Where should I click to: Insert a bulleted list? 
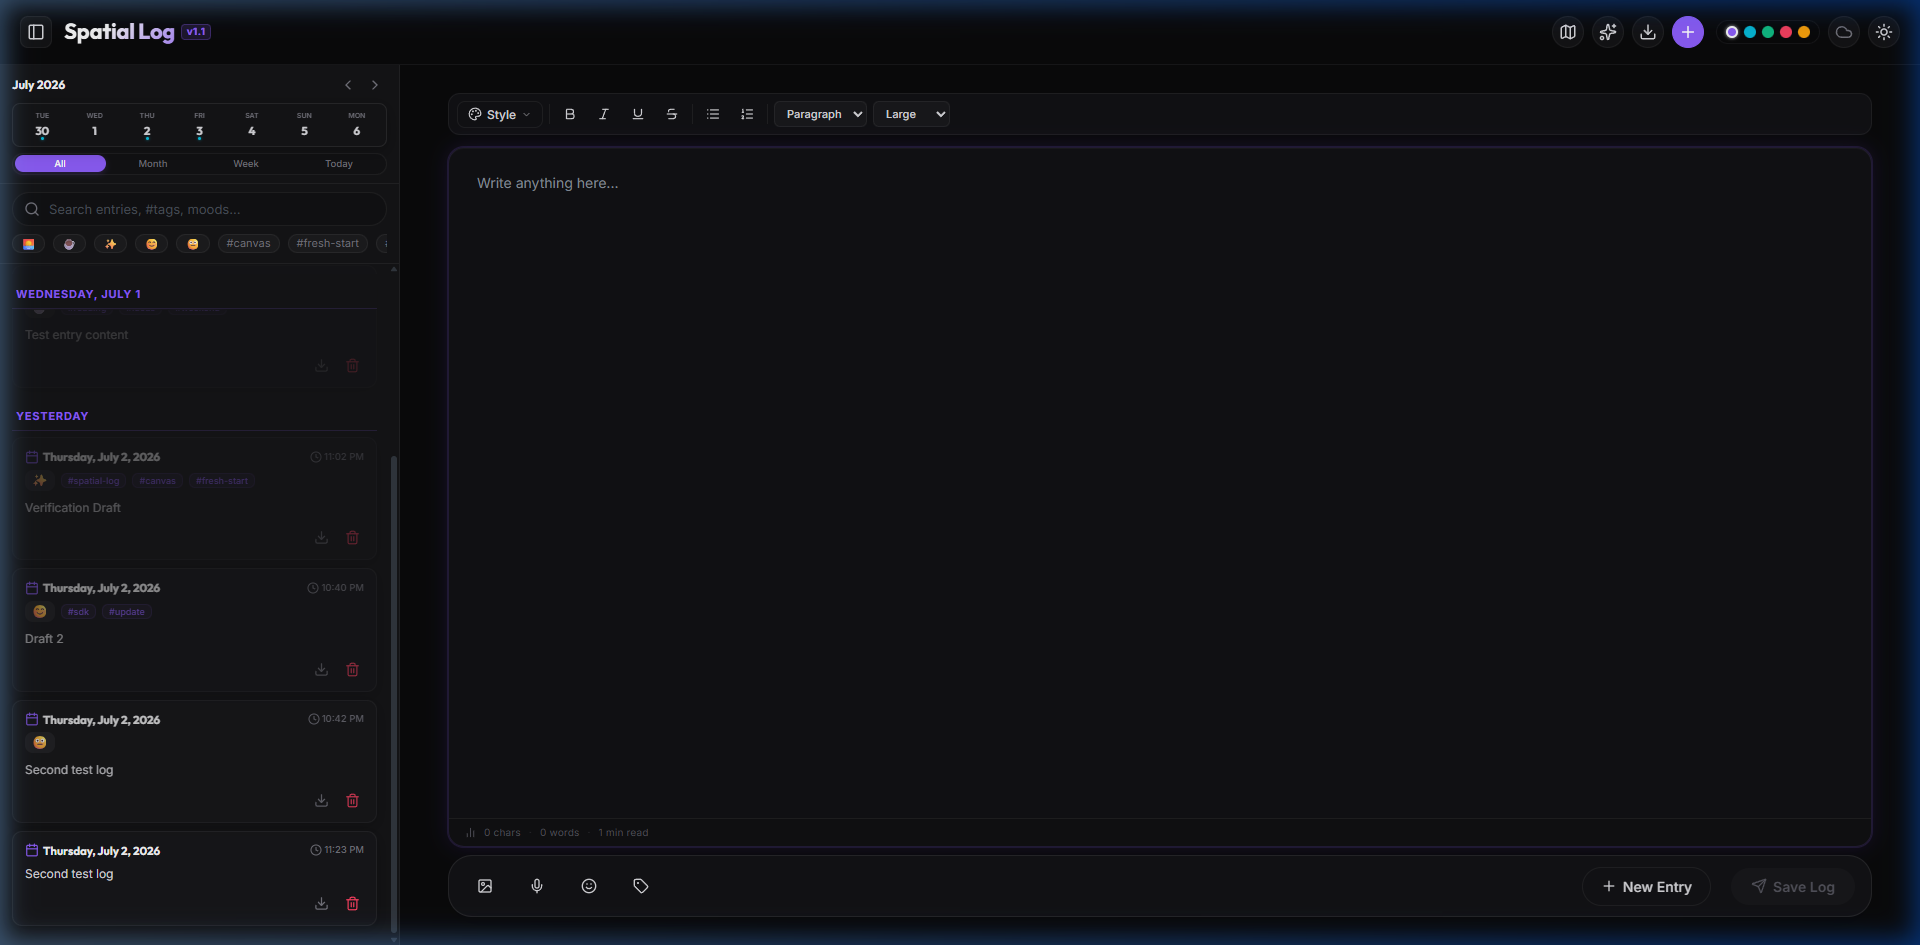coord(713,114)
